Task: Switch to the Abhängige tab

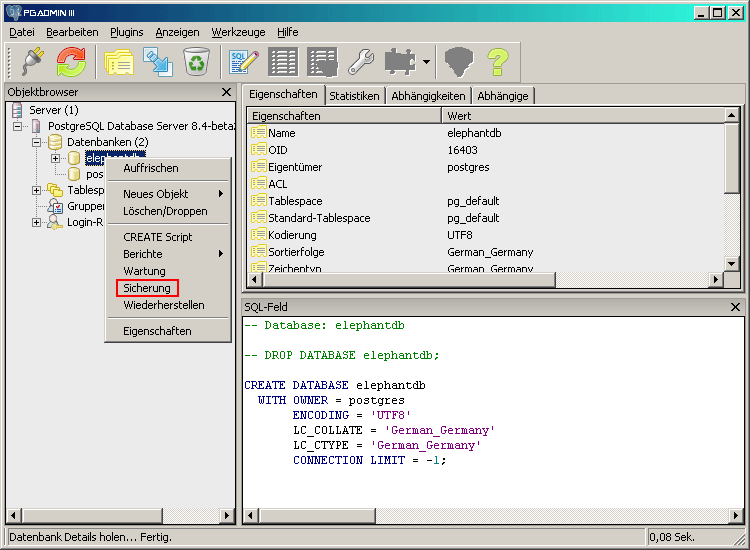Action: 503,96
